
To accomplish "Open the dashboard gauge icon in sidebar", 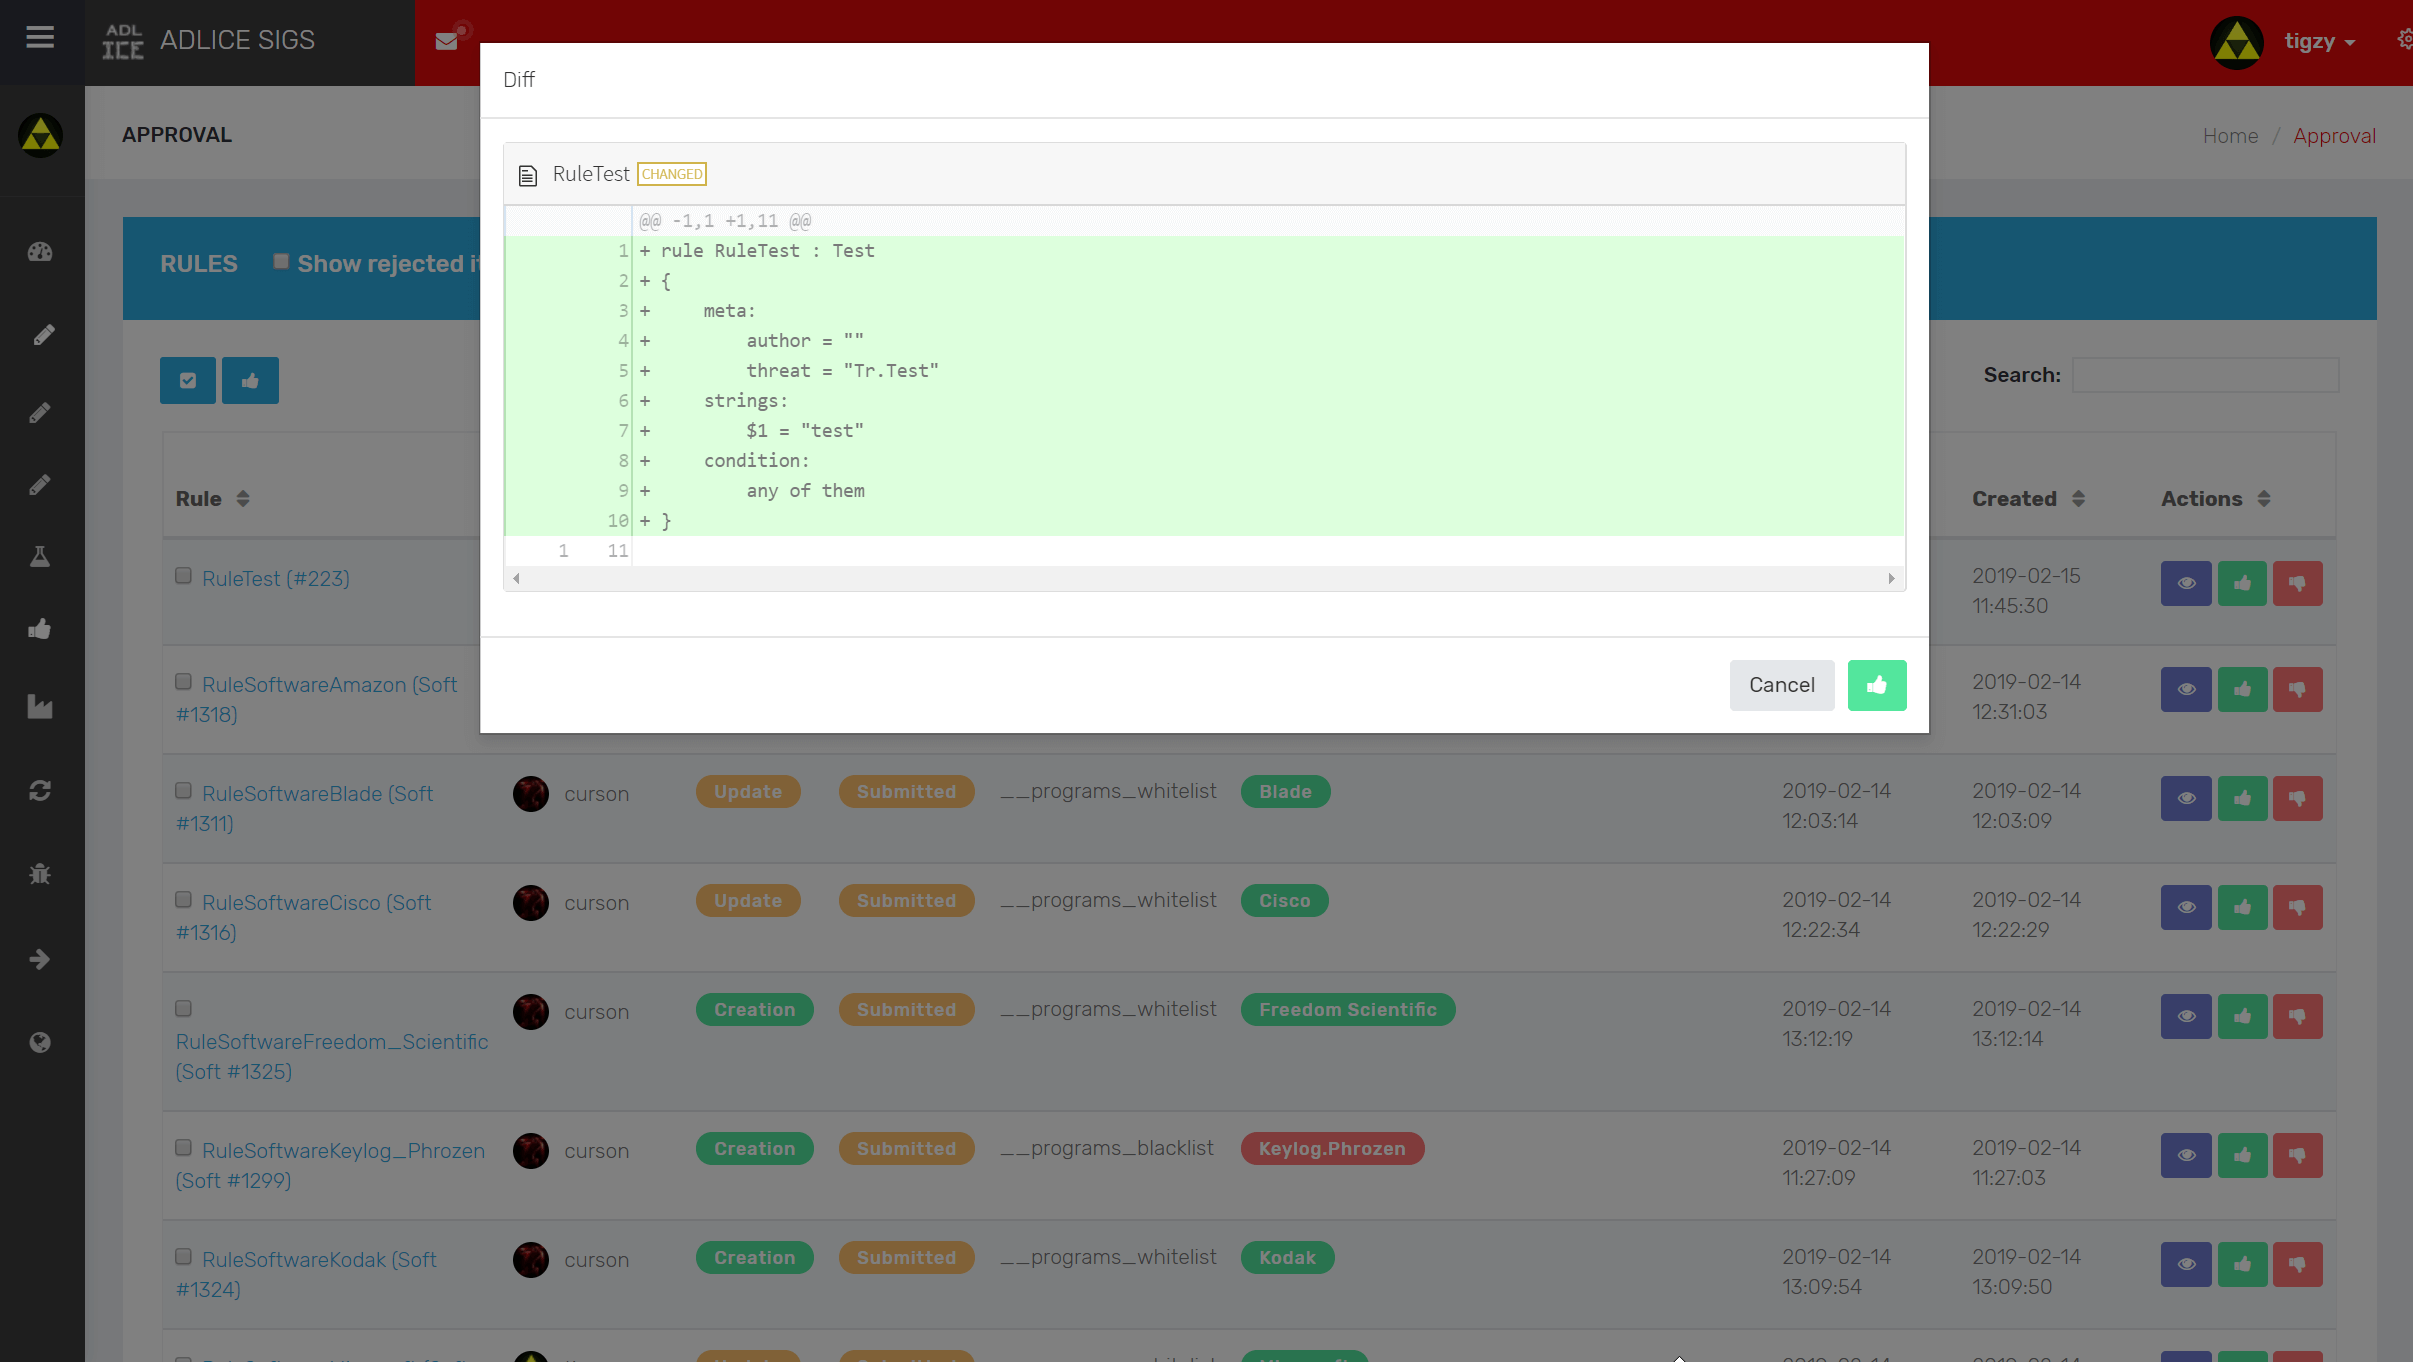I will 40,252.
